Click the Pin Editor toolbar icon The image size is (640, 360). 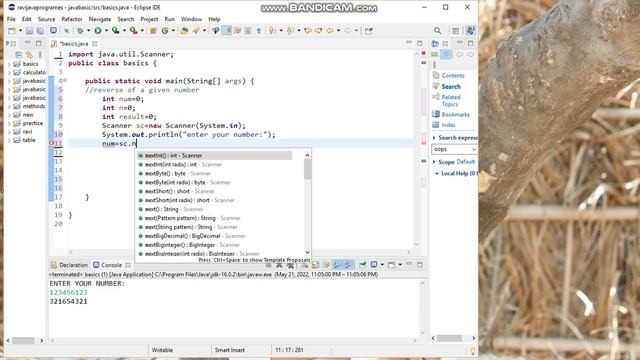[369, 31]
